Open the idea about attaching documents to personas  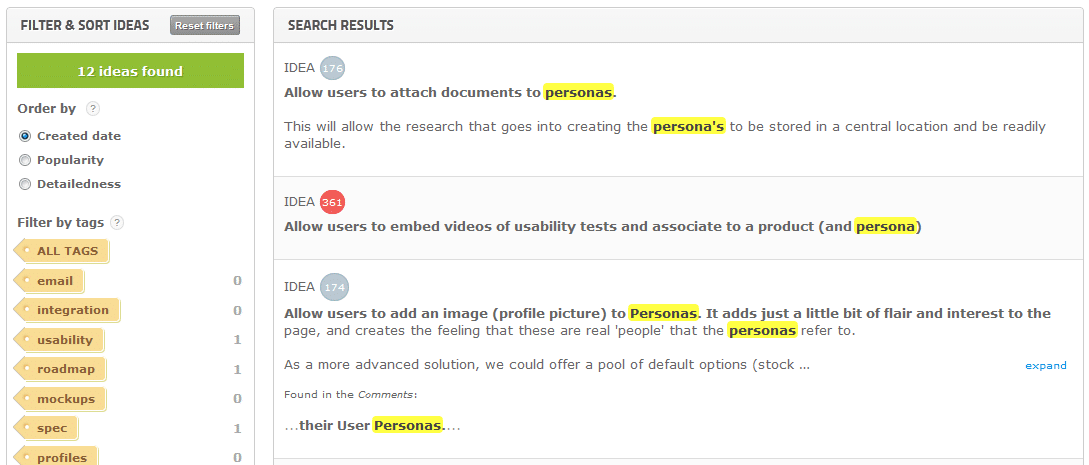click(x=450, y=93)
